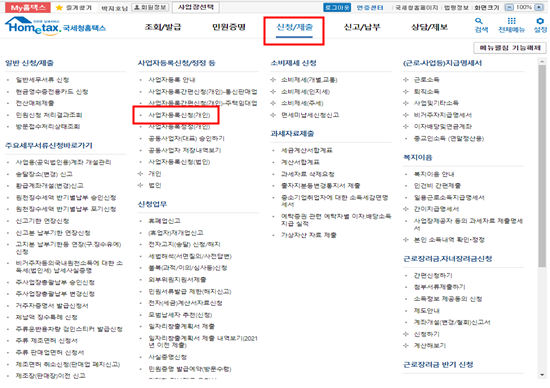Open 신고기한 연장신청 link
This screenshot has height=388, width=550.
(x=42, y=221)
